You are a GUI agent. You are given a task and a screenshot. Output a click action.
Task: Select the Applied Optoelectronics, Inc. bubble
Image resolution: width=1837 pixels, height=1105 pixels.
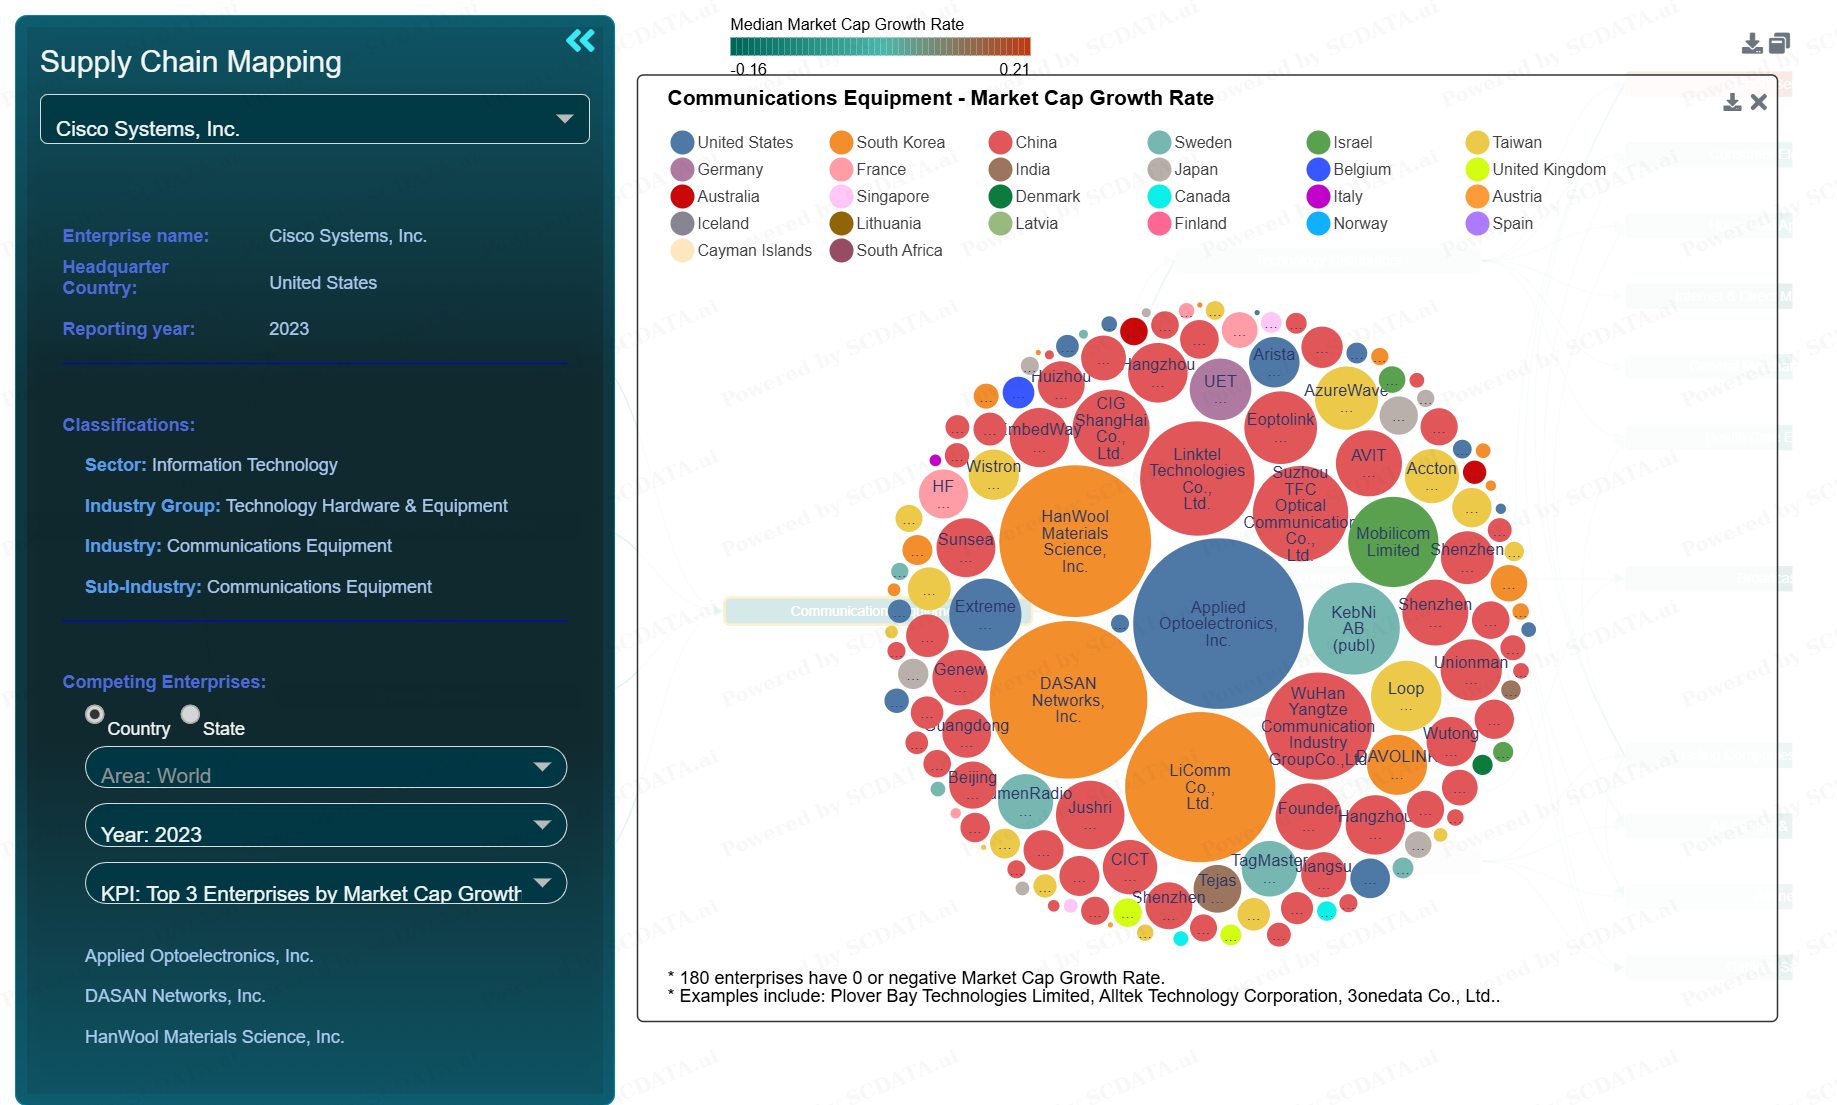1218,624
